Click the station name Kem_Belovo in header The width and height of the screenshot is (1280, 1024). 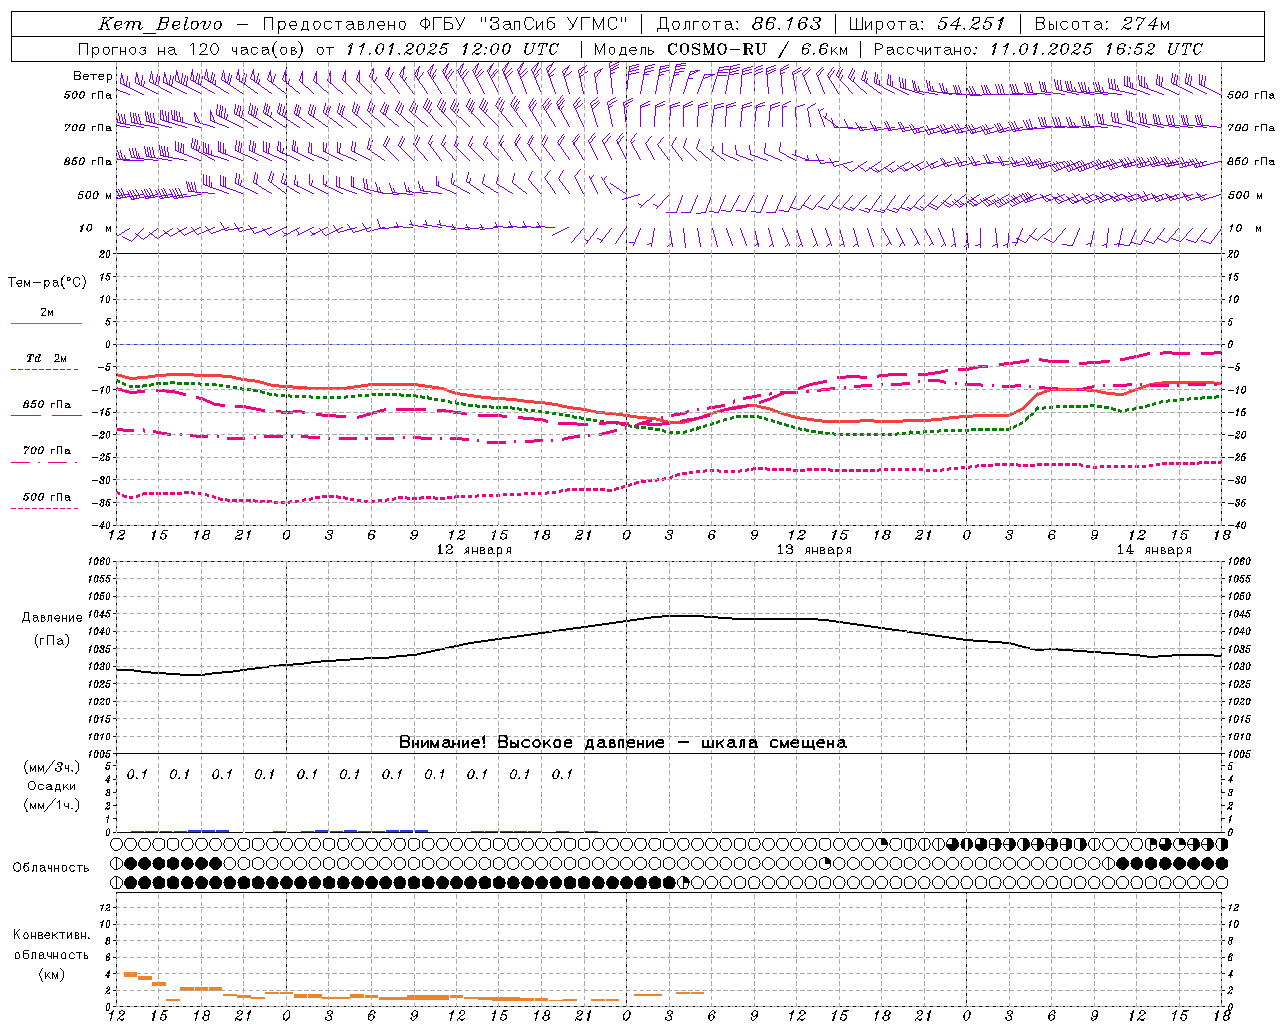click(161, 24)
